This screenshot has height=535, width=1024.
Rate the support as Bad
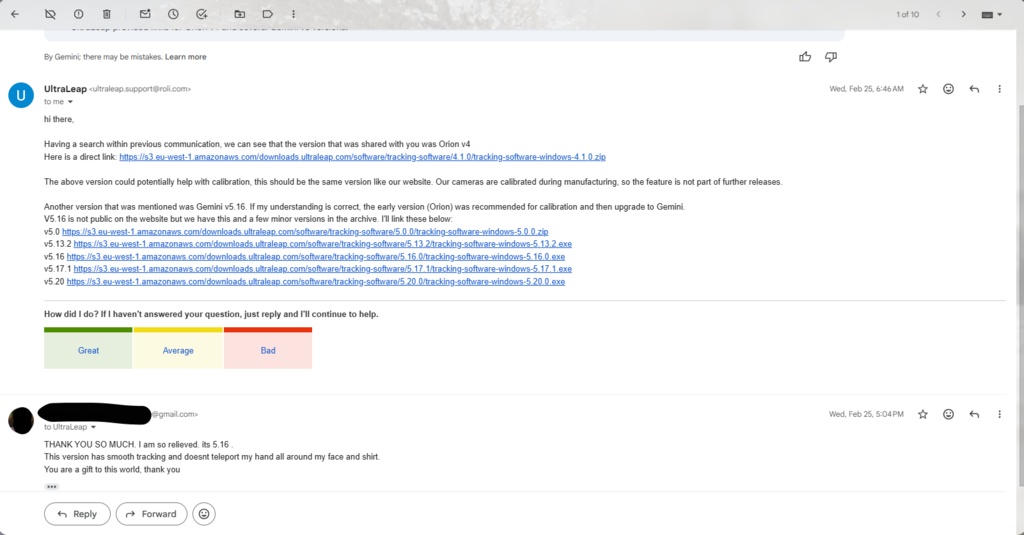tap(268, 348)
